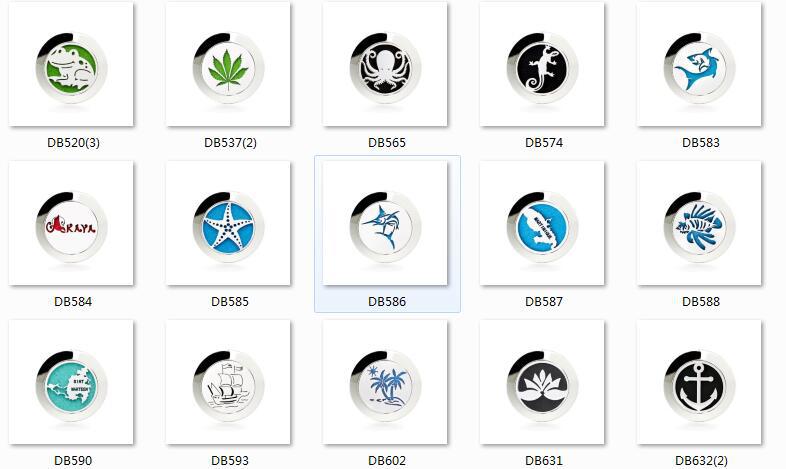Select the teal island map thumbnail DB590
The image size is (786, 469).
coord(71,382)
